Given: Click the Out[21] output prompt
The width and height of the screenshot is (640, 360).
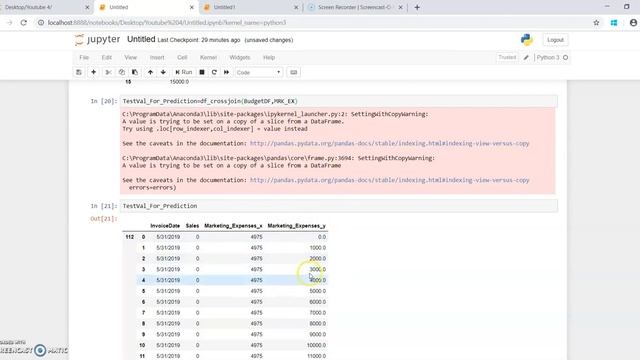Looking at the screenshot, I should tap(104, 219).
